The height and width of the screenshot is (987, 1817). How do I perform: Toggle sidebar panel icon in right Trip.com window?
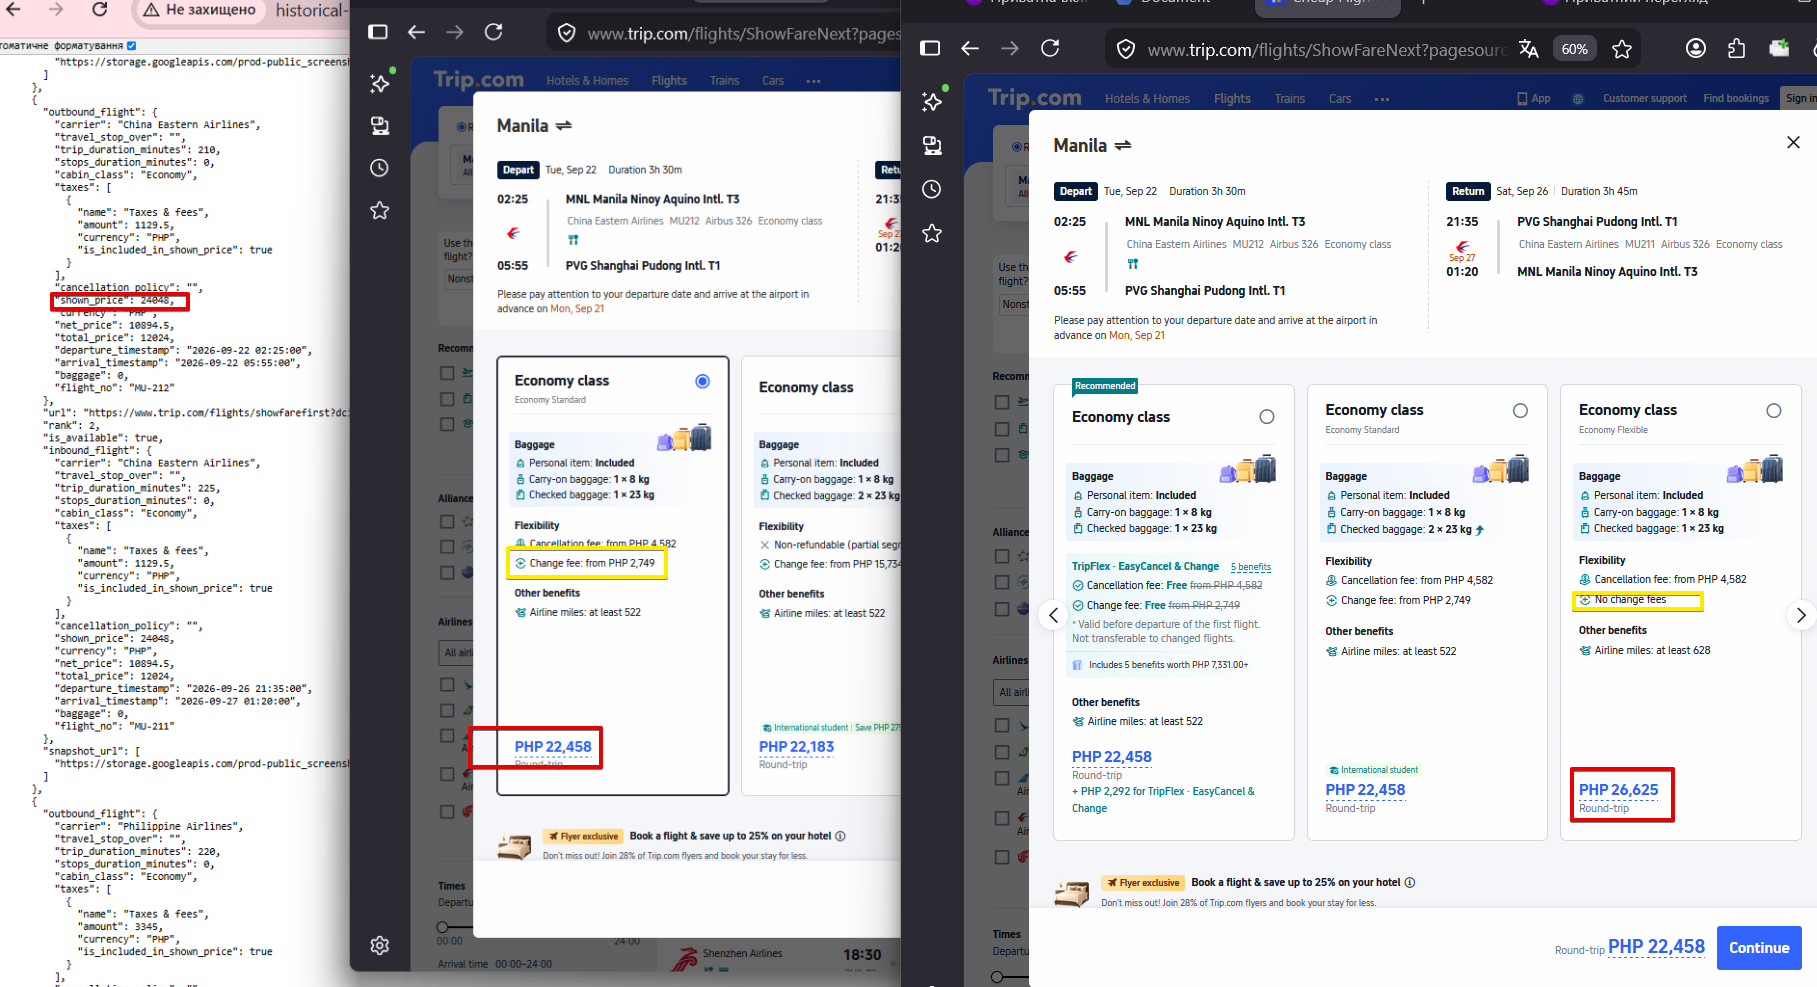tap(930, 48)
